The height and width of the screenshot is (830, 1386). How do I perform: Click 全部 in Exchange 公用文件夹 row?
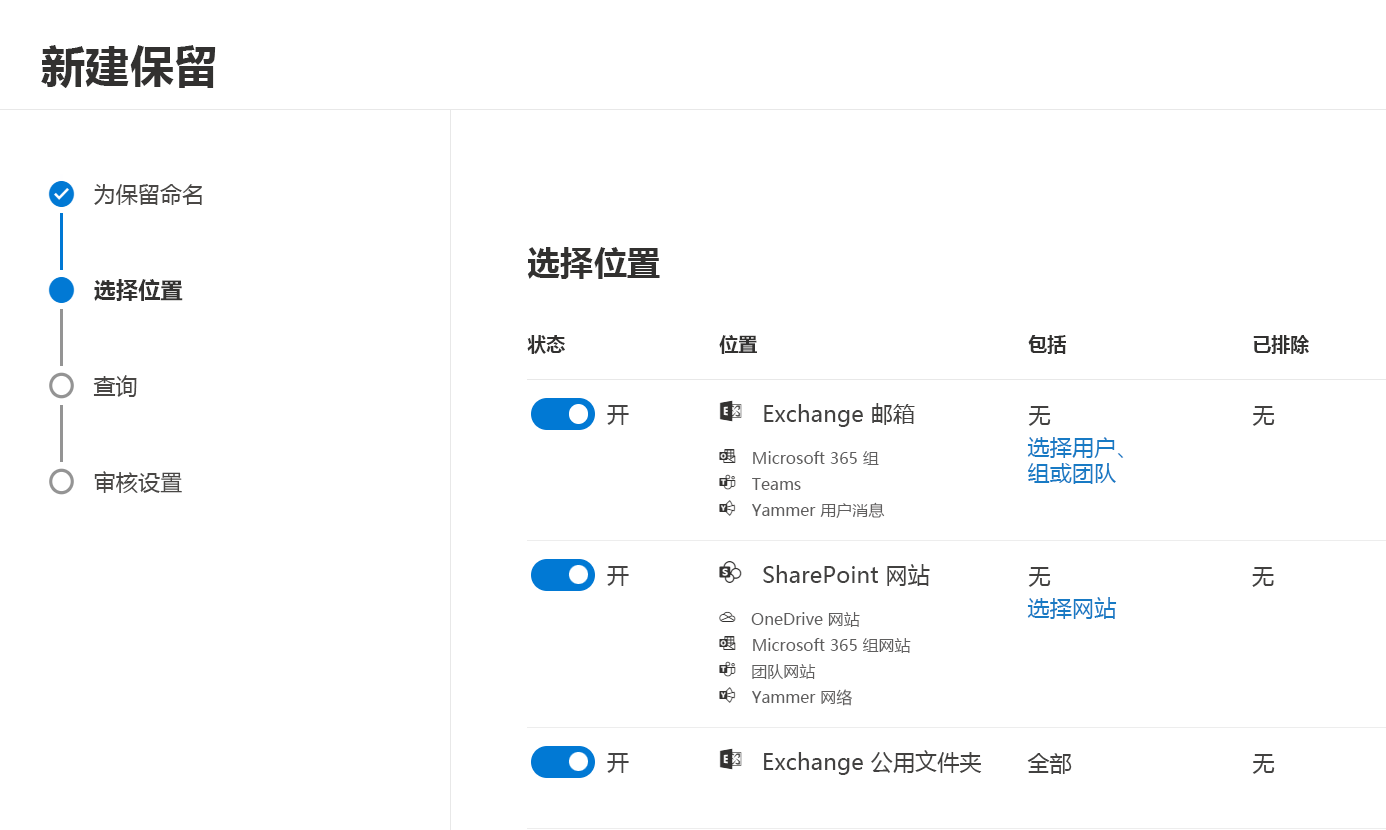coord(1049,763)
